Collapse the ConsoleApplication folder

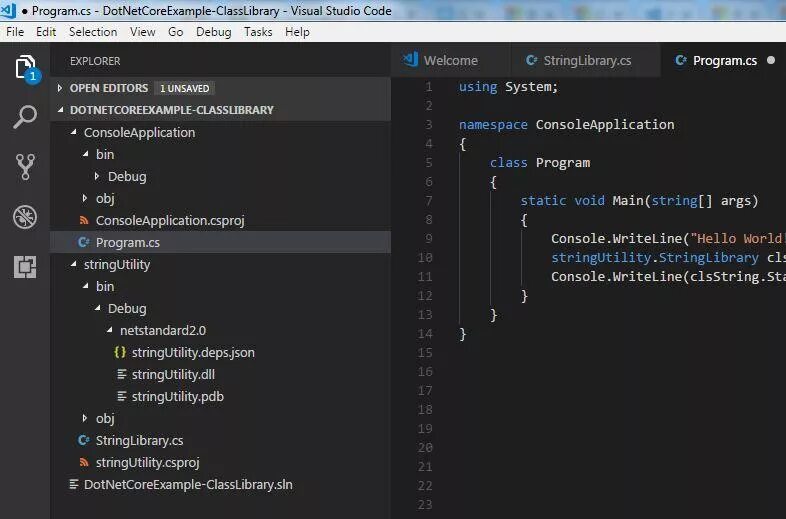(x=74, y=132)
